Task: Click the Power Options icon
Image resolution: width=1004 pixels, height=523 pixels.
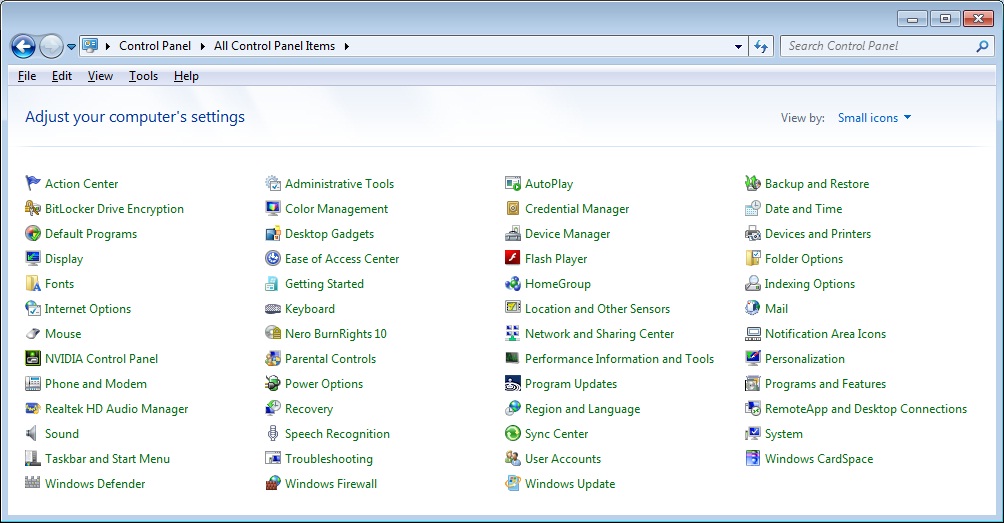Action: (x=273, y=383)
